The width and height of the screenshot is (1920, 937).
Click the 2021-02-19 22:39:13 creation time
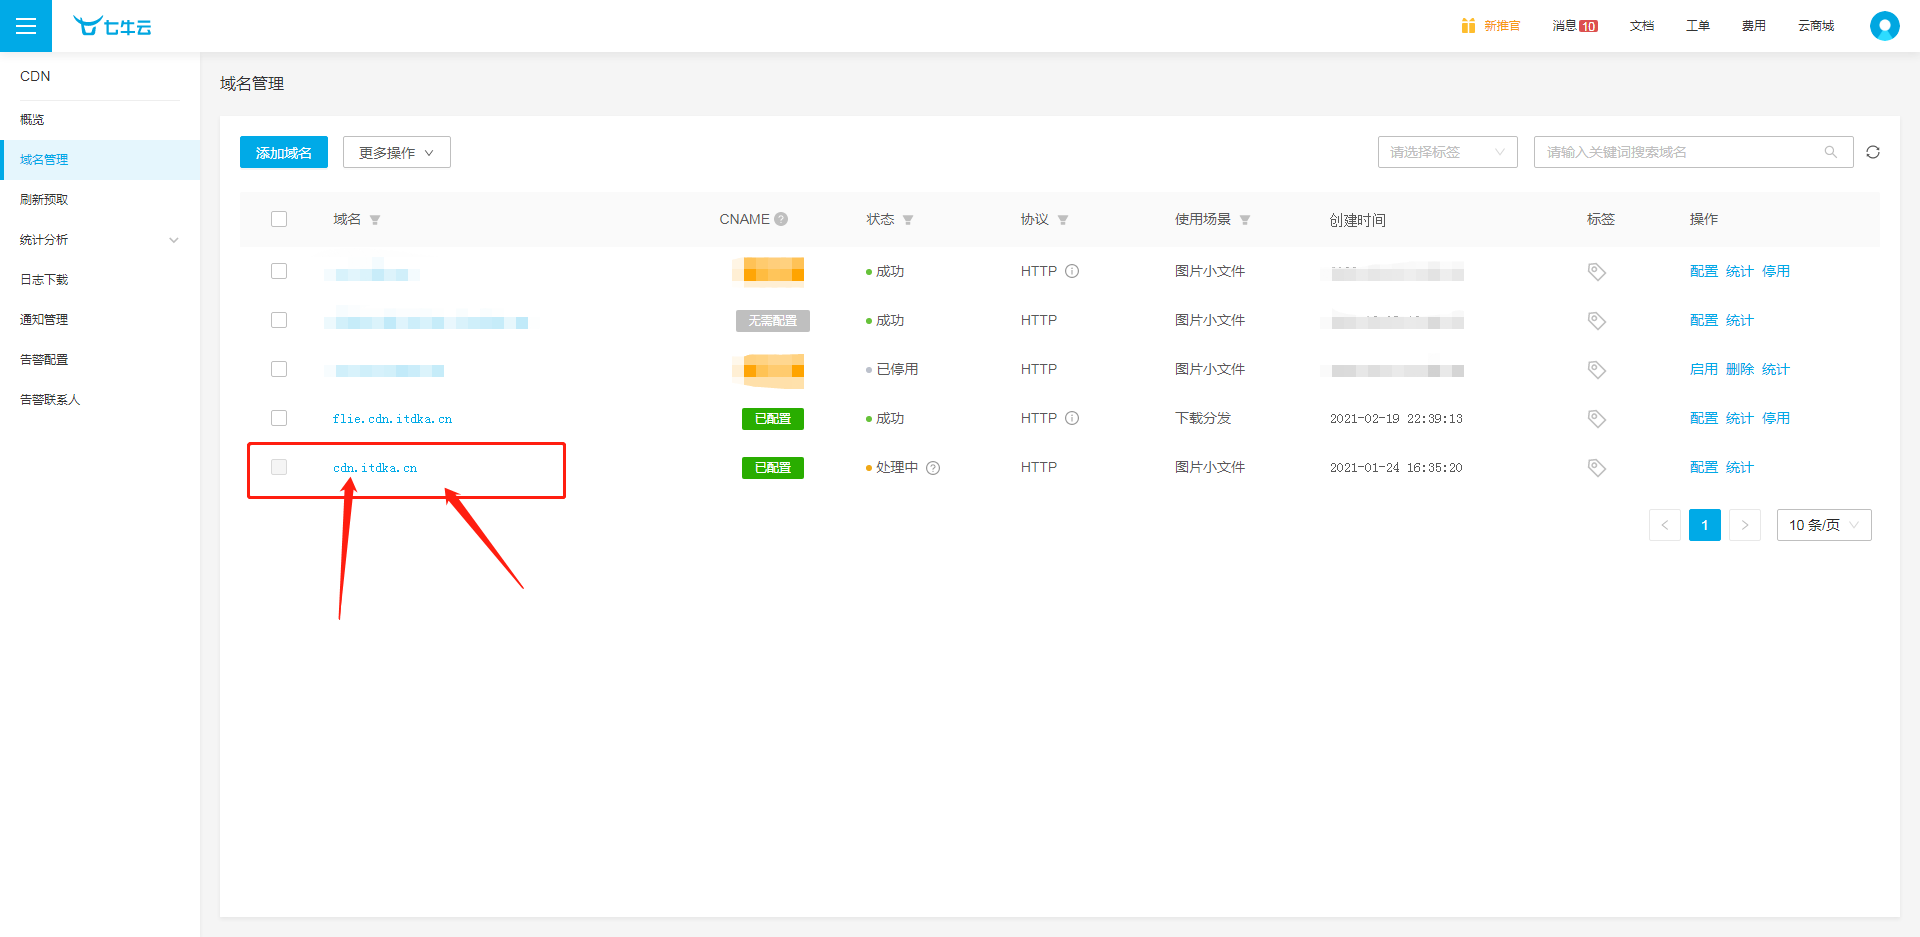tap(1396, 419)
